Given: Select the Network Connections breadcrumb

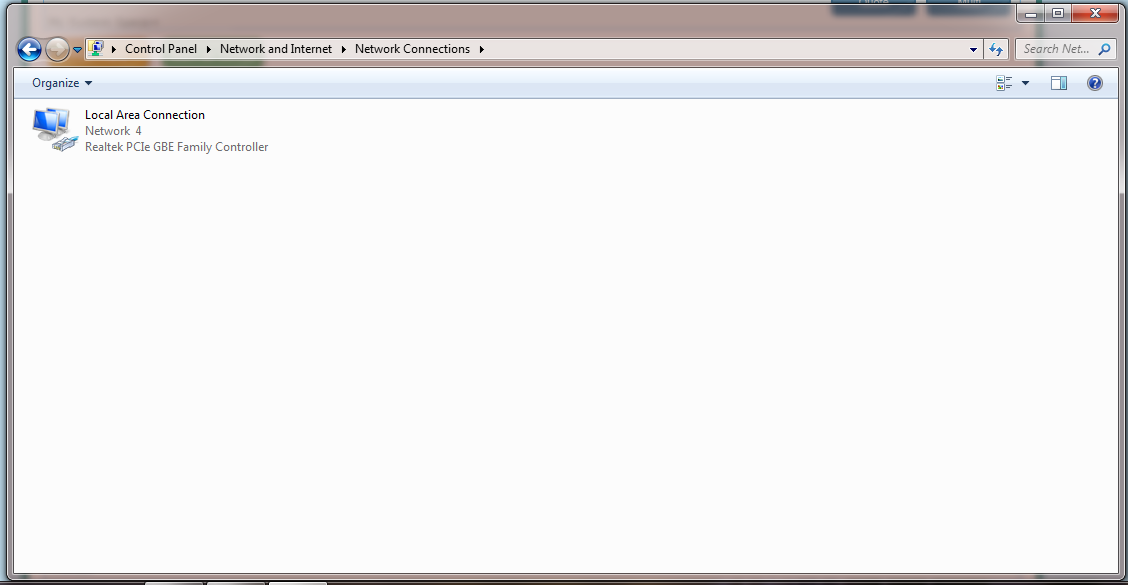Looking at the screenshot, I should pos(412,49).
